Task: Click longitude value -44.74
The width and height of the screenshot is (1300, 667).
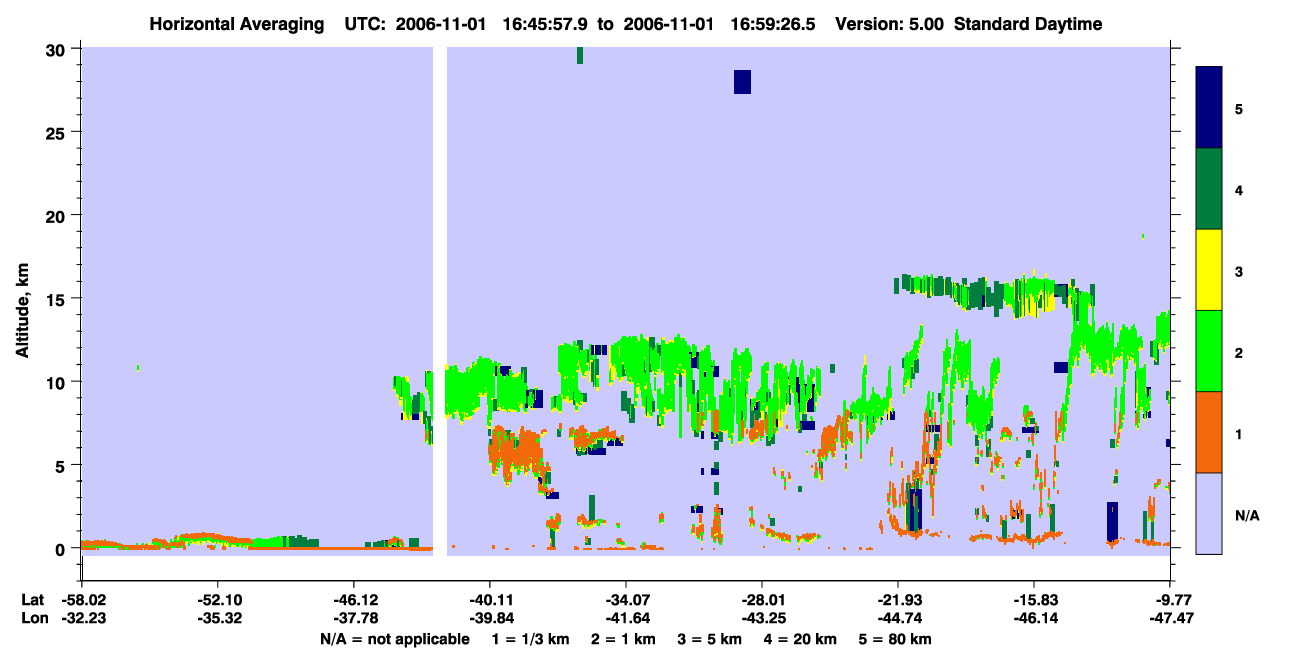Action: [899, 618]
